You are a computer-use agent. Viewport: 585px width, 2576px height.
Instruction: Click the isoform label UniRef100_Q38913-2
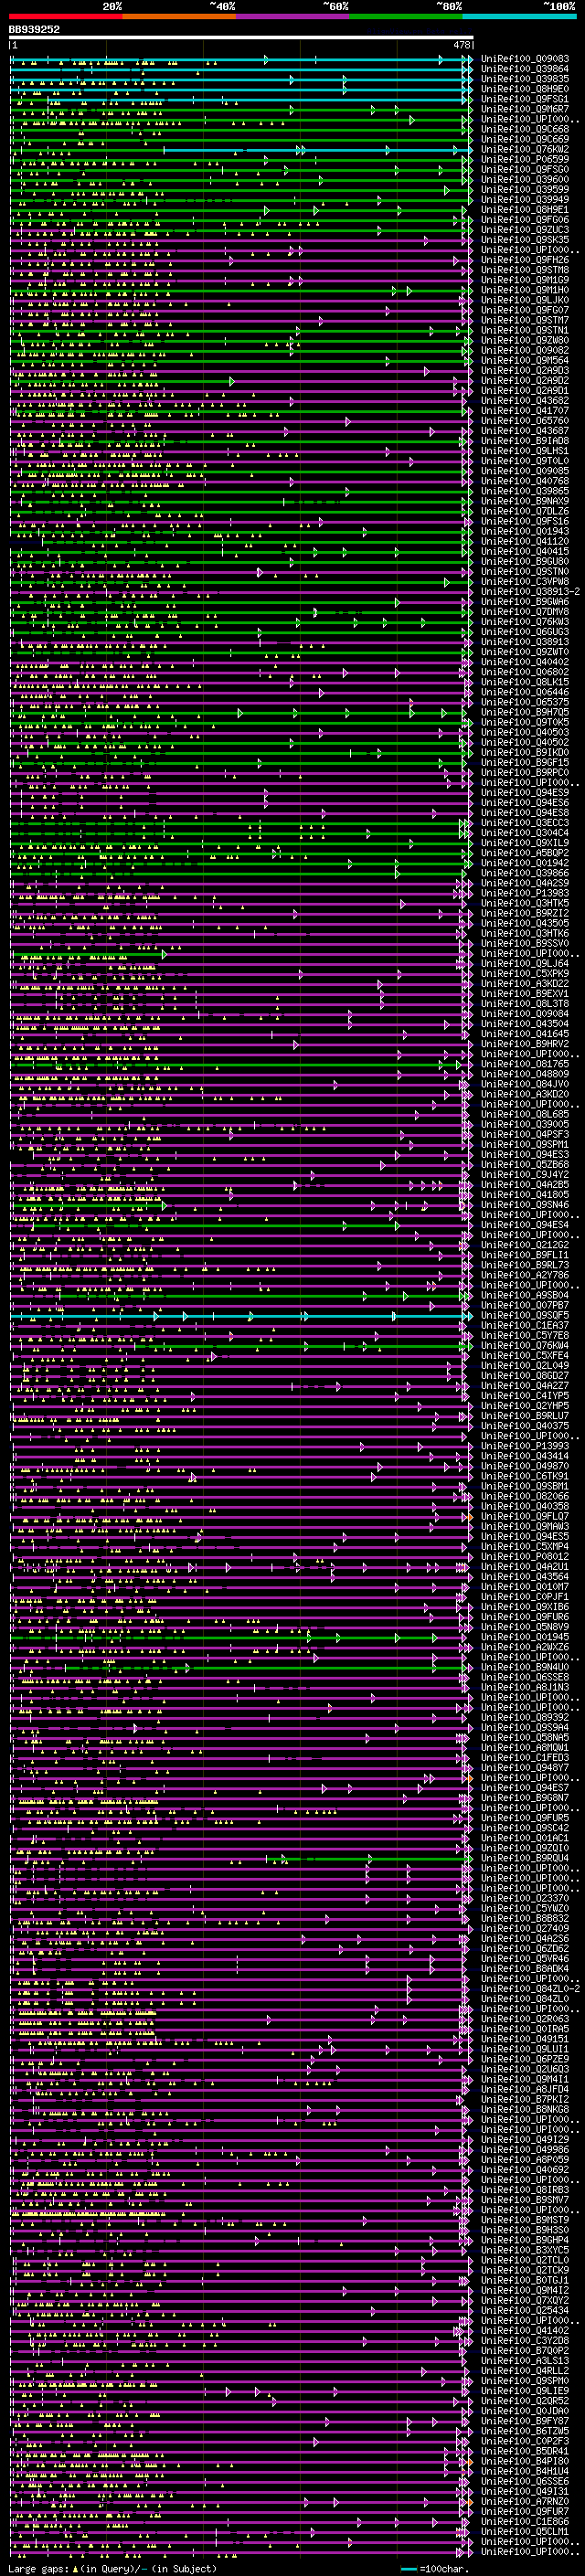[530, 591]
